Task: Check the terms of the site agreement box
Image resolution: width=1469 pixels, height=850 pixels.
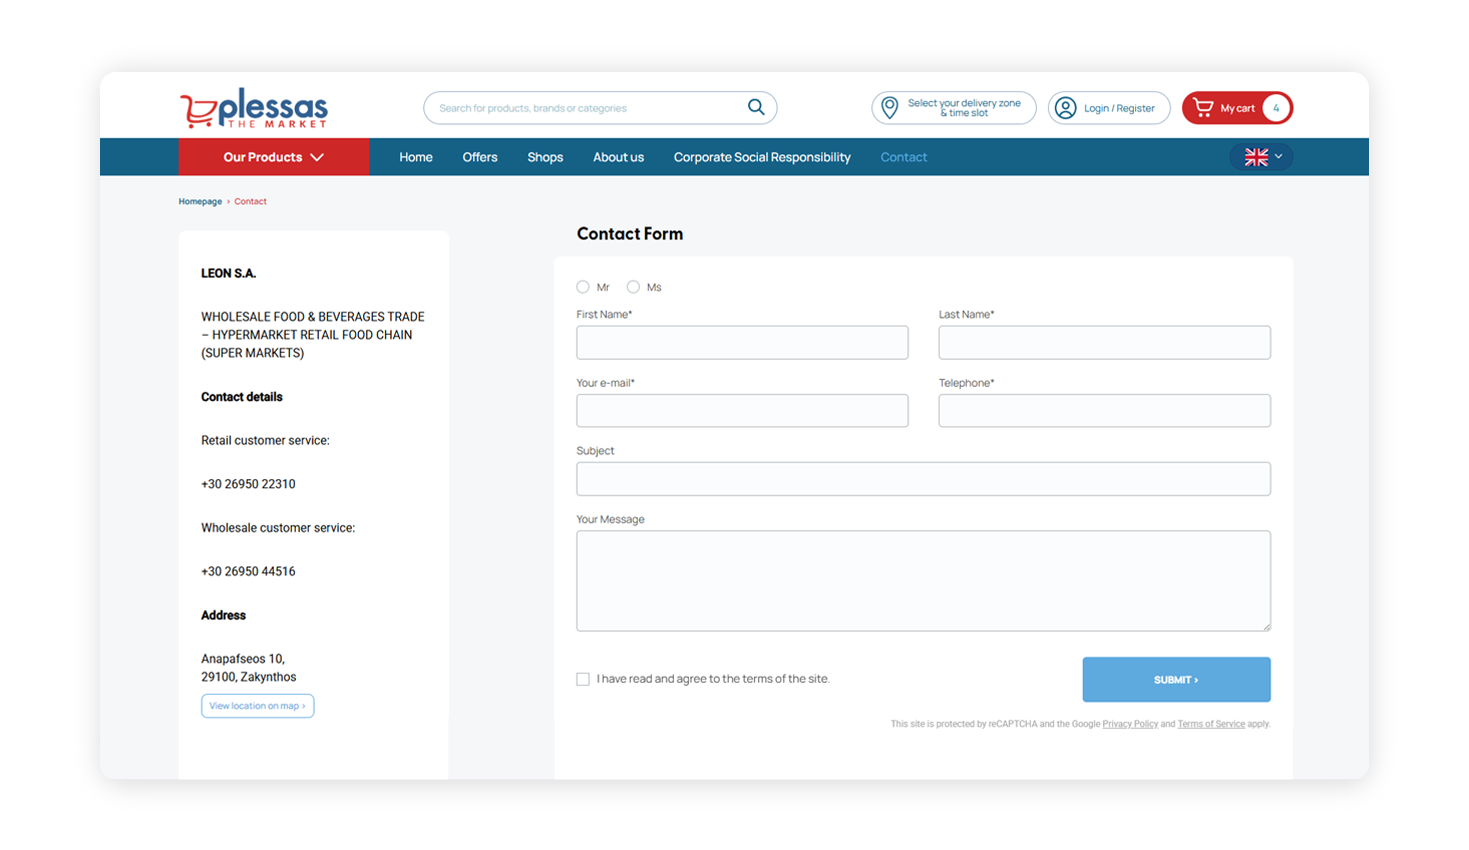Action: 583,678
